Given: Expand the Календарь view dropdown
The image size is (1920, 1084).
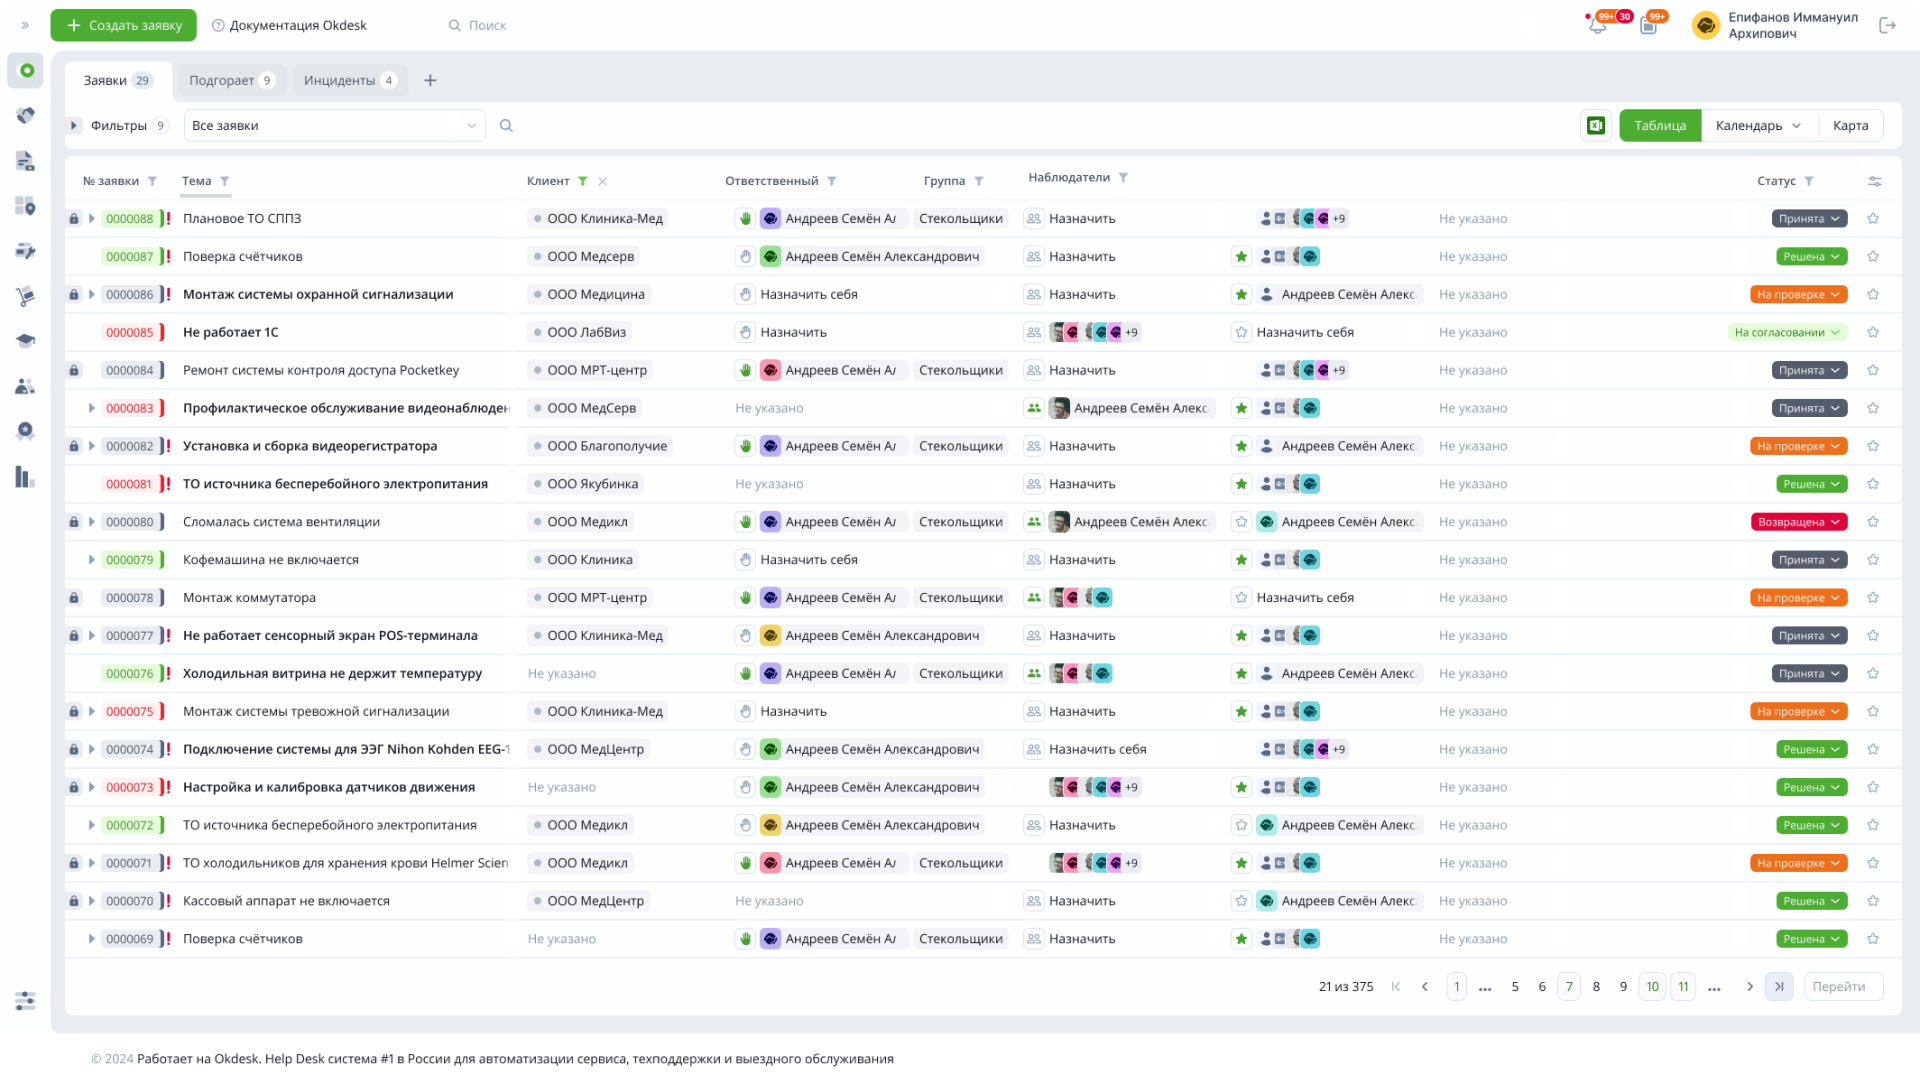Looking at the screenshot, I should 1796,126.
